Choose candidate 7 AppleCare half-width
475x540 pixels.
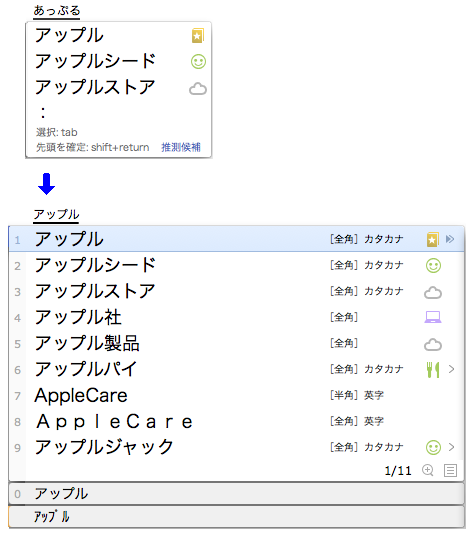tap(236, 395)
